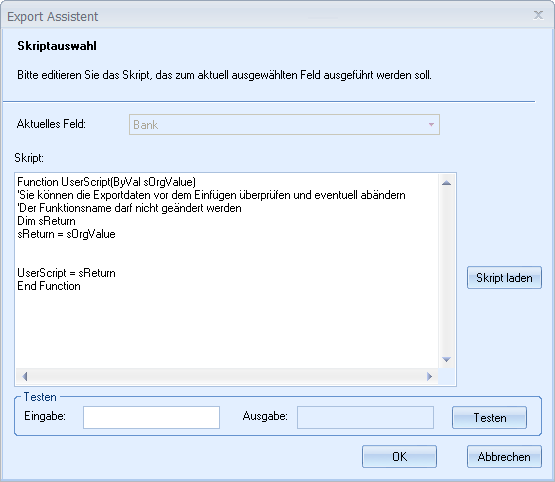The height and width of the screenshot is (482, 555).
Task: Click the Testen button
Action: 490,418
